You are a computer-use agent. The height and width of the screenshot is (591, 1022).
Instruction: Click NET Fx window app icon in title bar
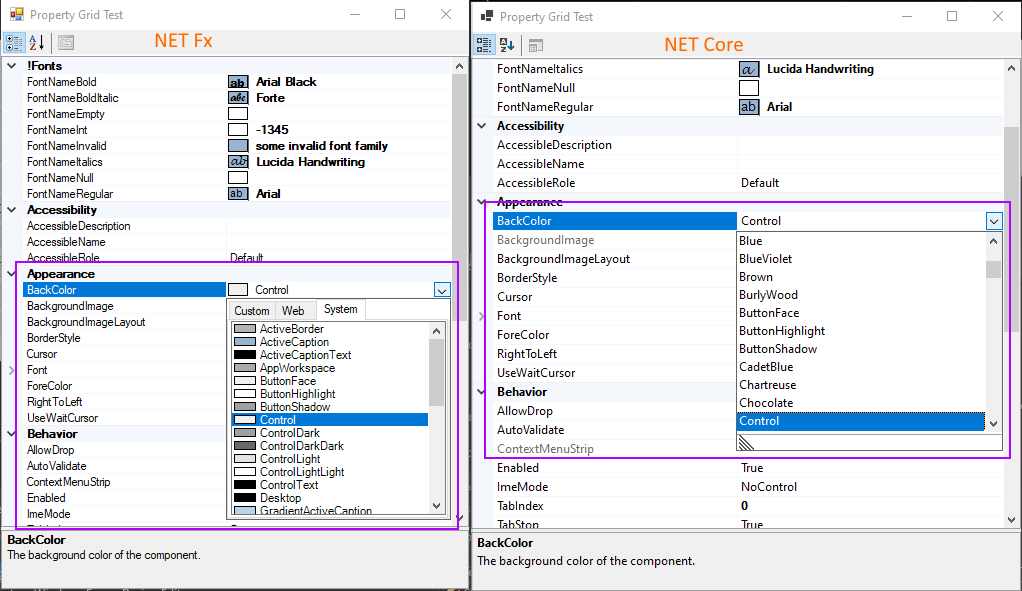[x=16, y=14]
